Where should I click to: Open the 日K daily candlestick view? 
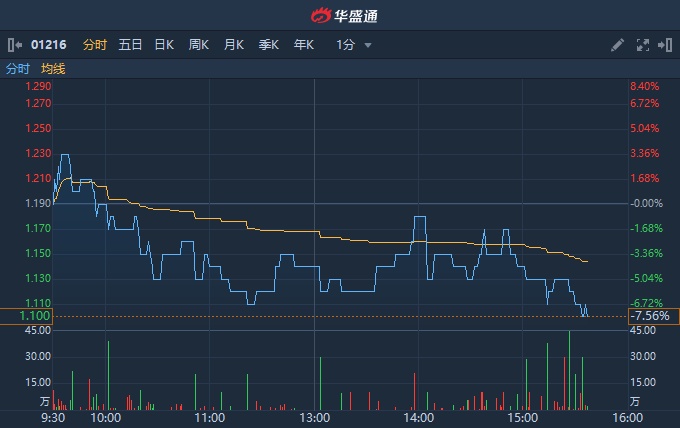[x=164, y=45]
